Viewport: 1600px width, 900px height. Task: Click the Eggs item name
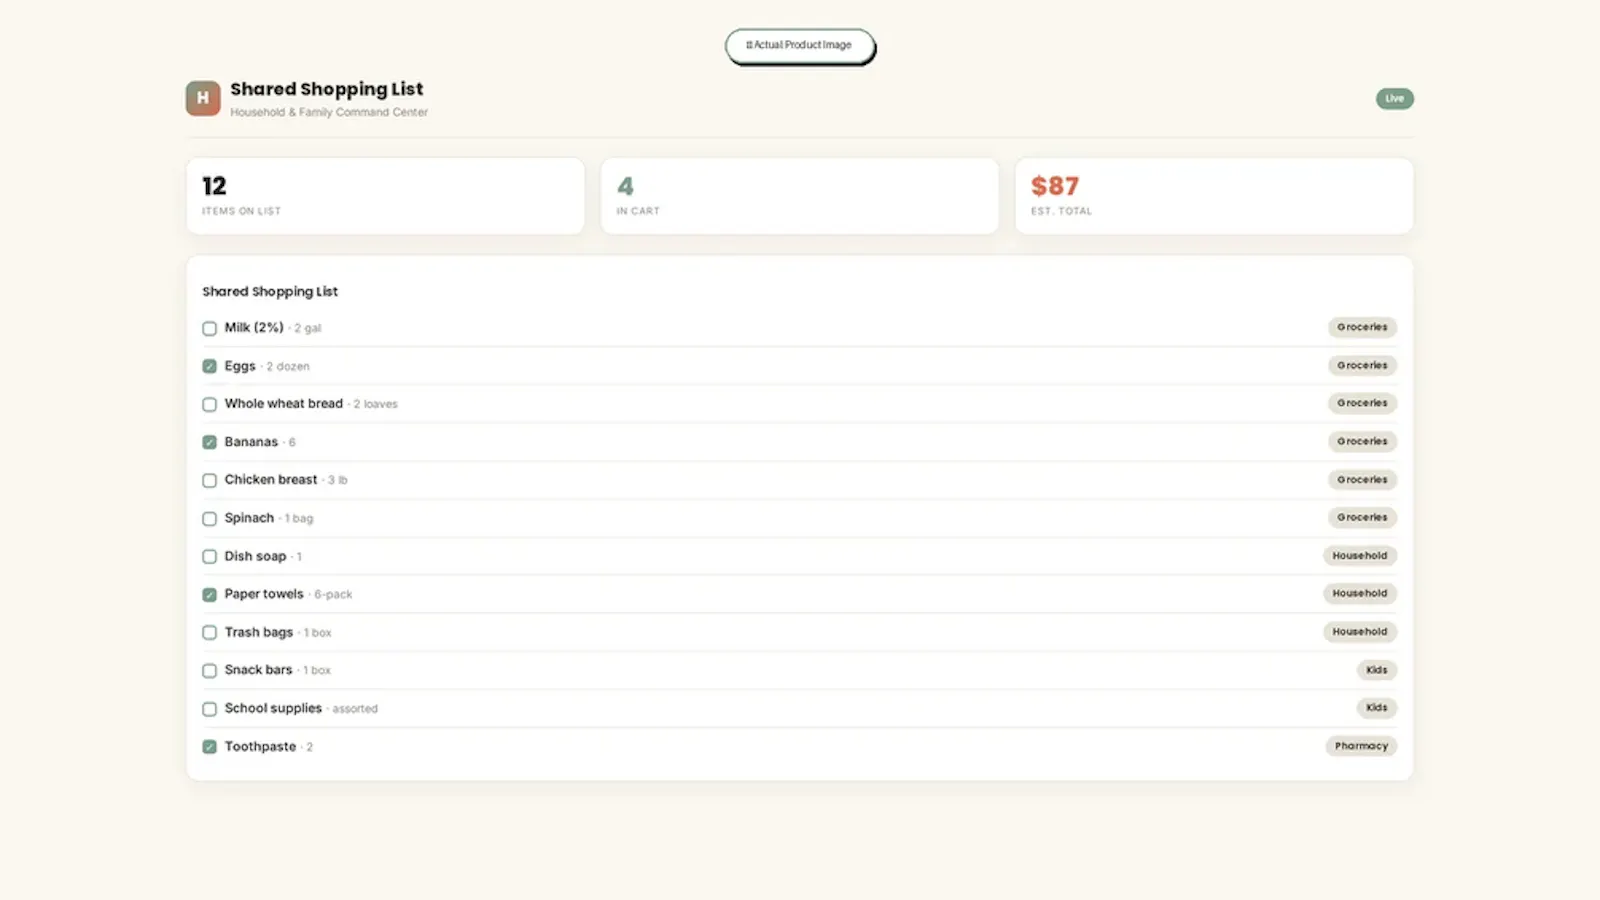click(x=240, y=366)
